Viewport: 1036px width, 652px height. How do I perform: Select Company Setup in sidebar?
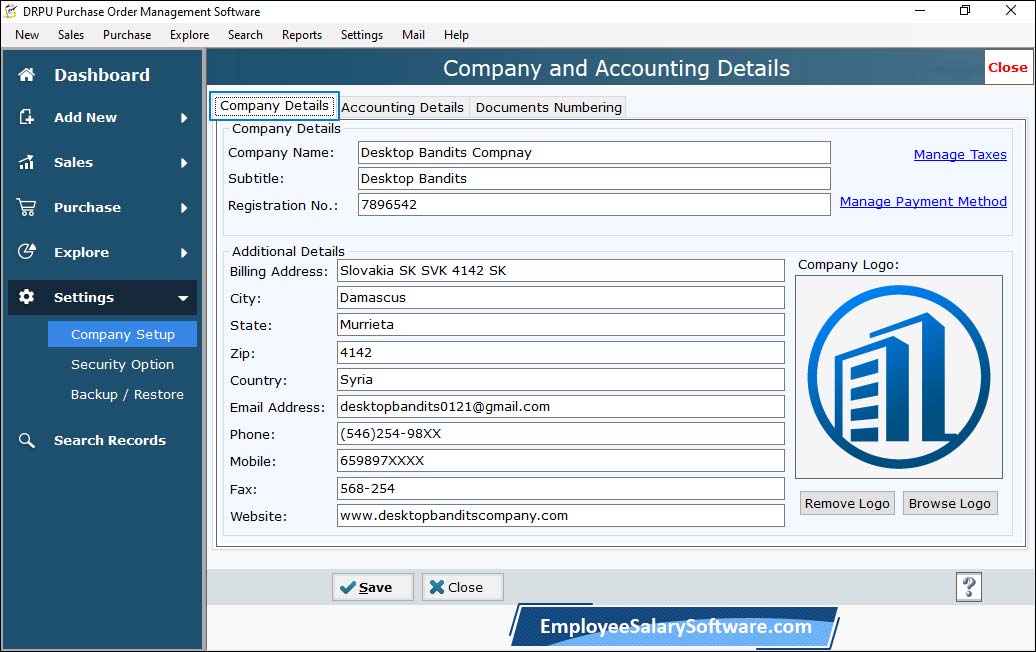pyautogui.click(x=123, y=334)
